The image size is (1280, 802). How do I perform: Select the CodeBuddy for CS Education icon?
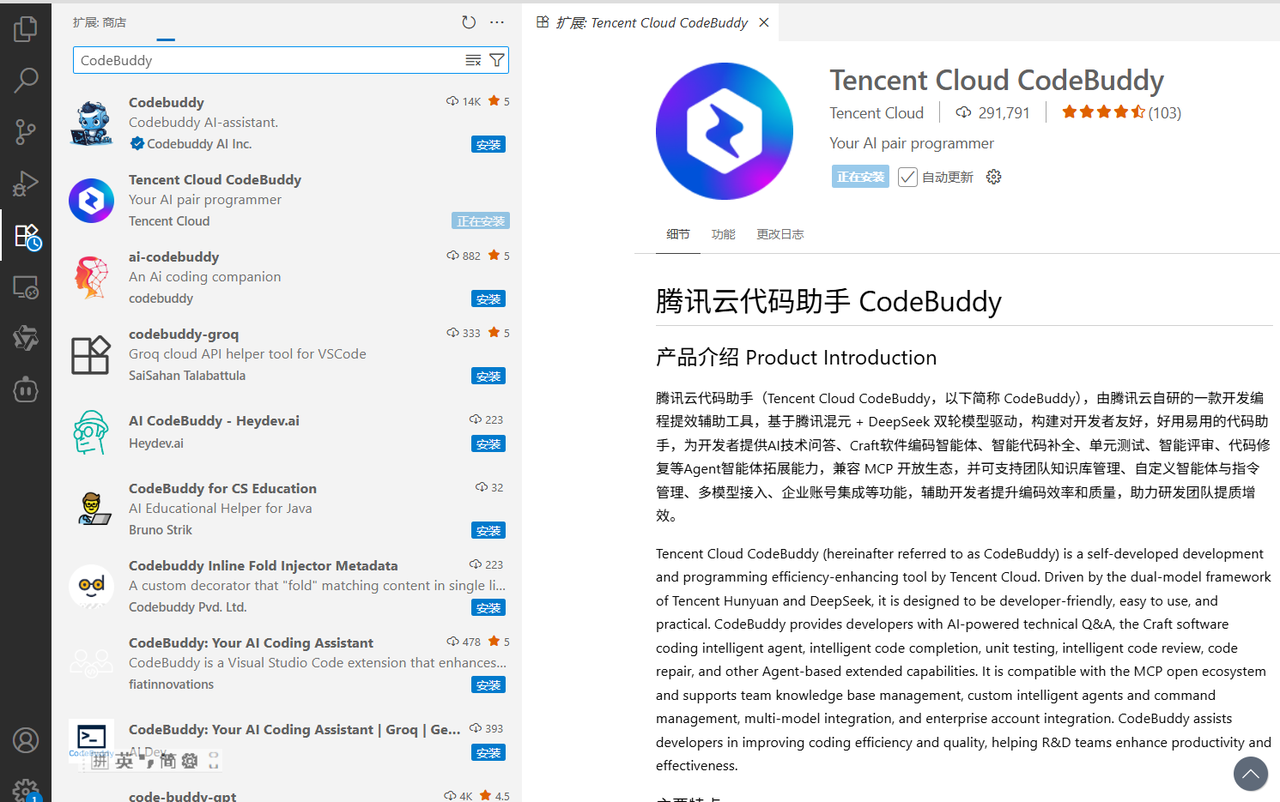(95, 508)
